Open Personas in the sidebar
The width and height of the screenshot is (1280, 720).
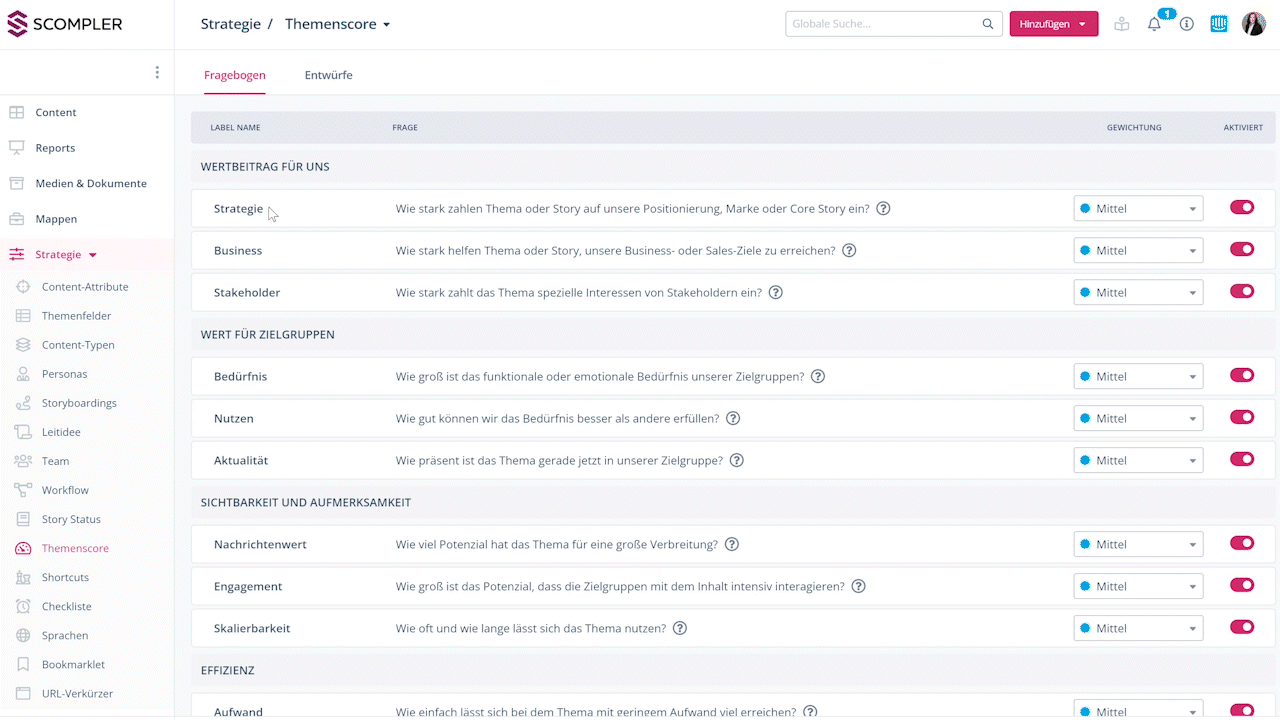64,374
